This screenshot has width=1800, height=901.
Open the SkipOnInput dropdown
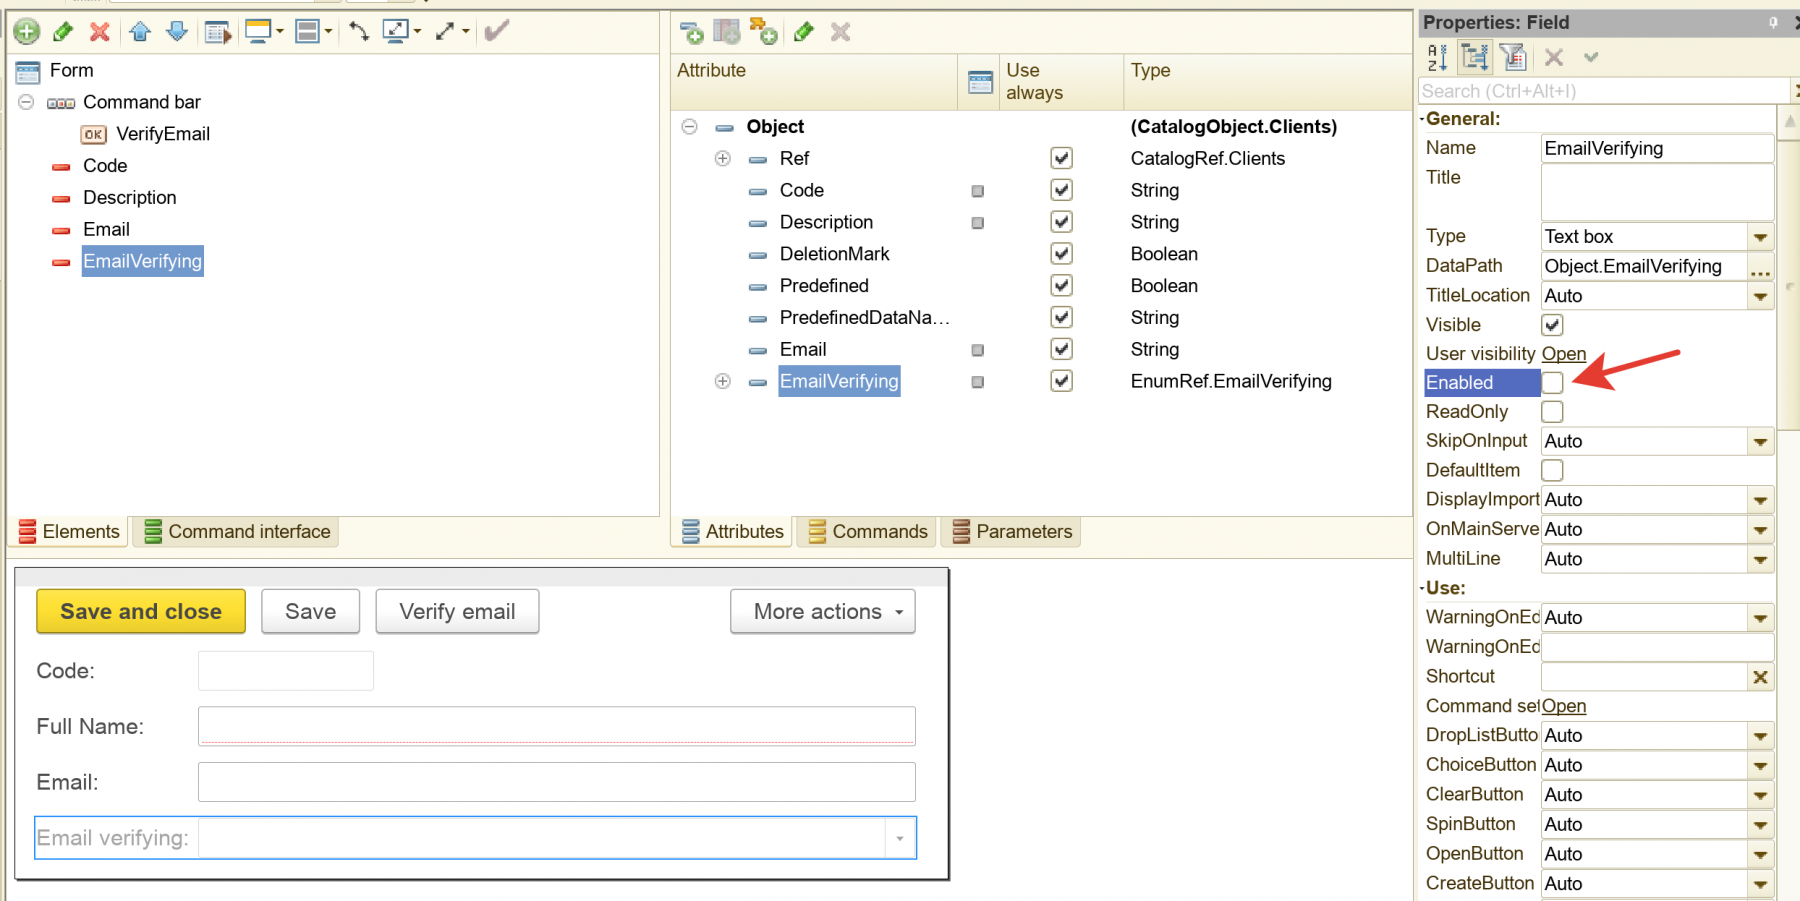coord(1760,442)
